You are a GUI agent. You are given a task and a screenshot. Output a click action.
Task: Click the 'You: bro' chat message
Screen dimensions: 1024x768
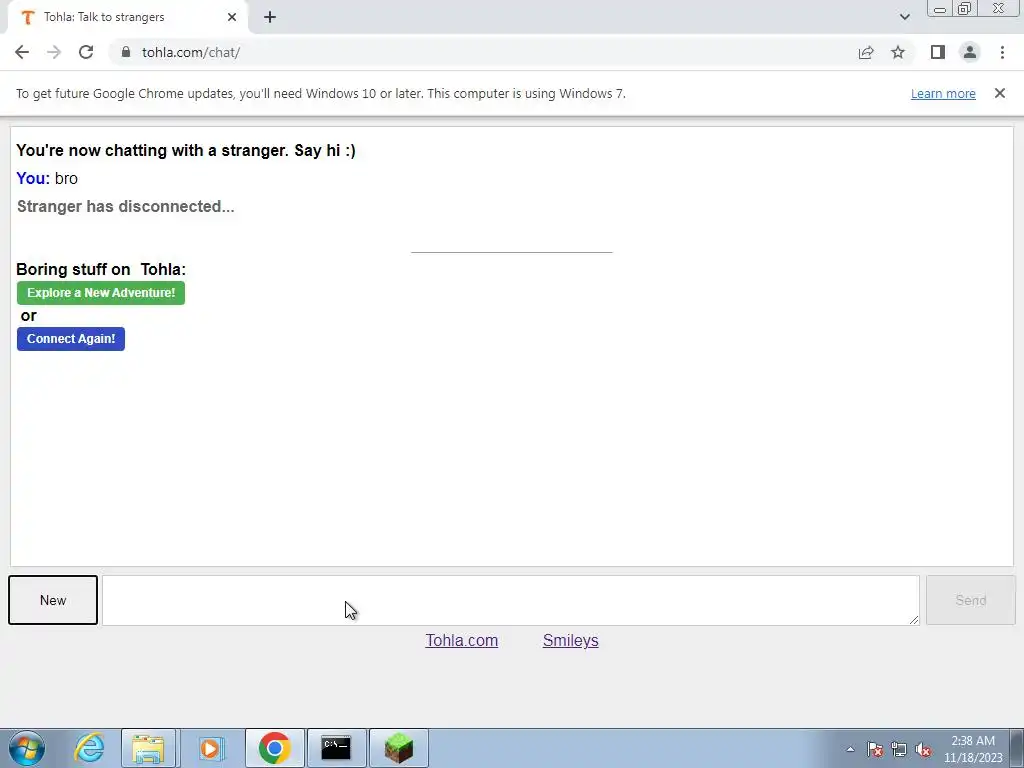(47, 178)
